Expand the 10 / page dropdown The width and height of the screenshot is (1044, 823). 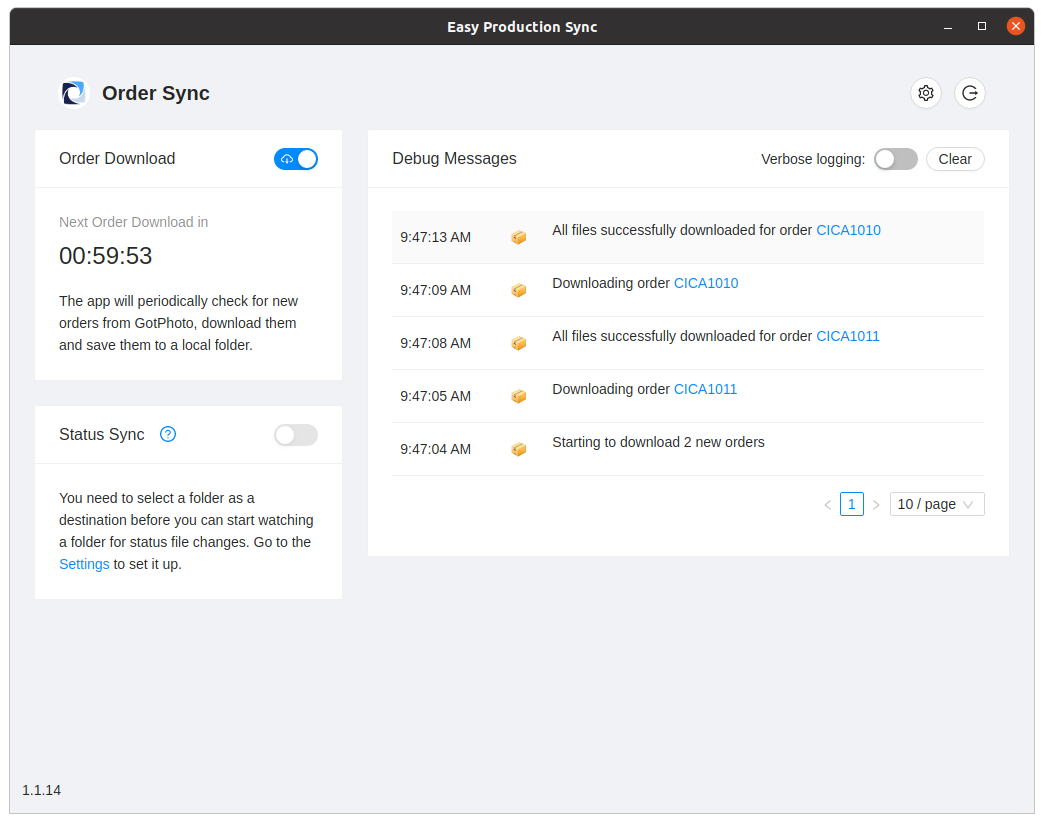click(x=937, y=504)
